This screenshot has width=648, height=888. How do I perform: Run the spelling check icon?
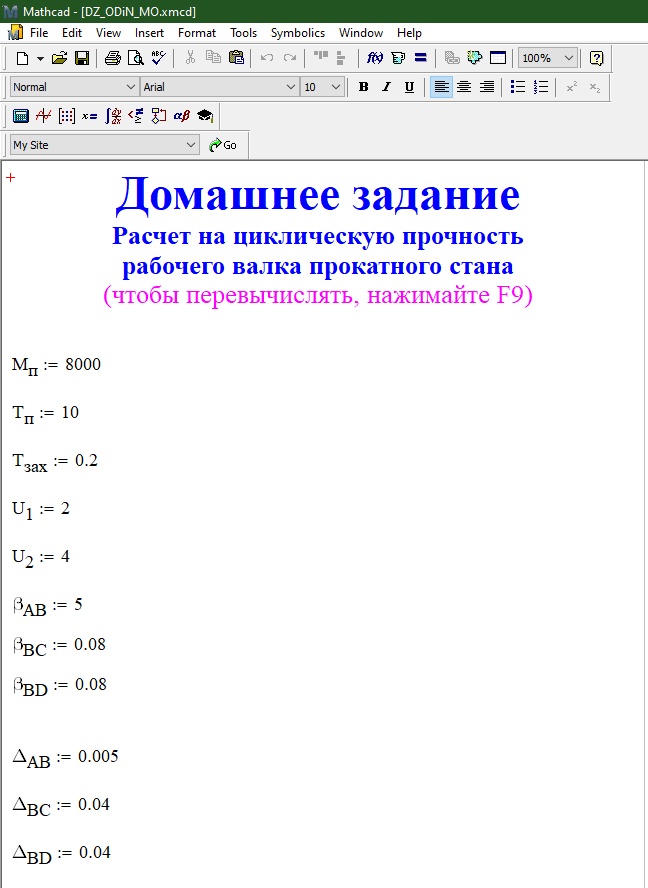(158, 58)
